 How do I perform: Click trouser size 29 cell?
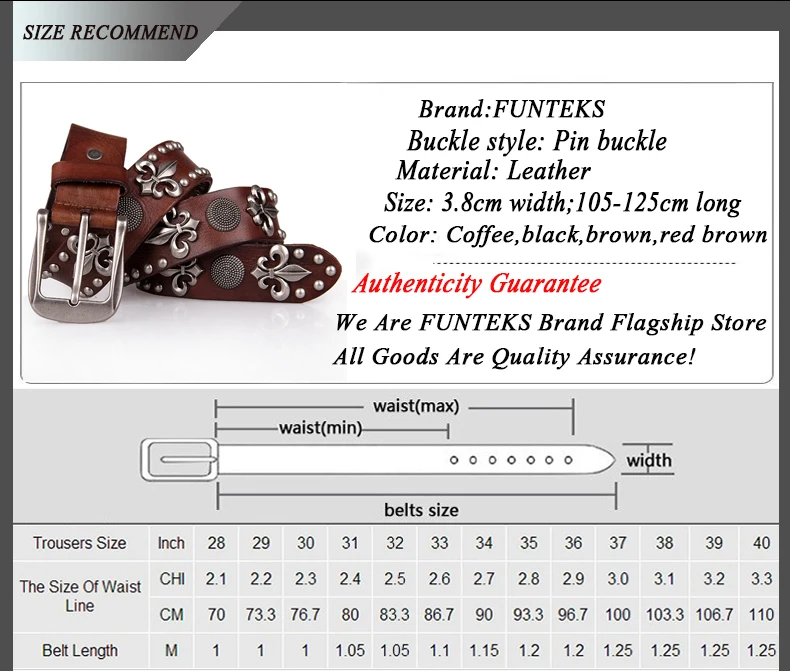[260, 543]
